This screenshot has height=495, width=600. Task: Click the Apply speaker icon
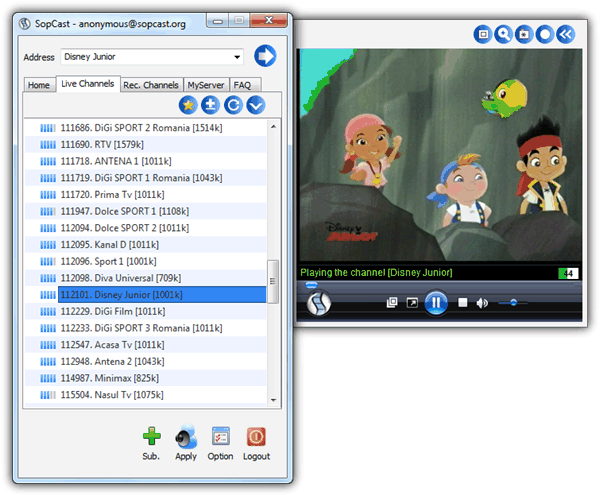pyautogui.click(x=186, y=436)
